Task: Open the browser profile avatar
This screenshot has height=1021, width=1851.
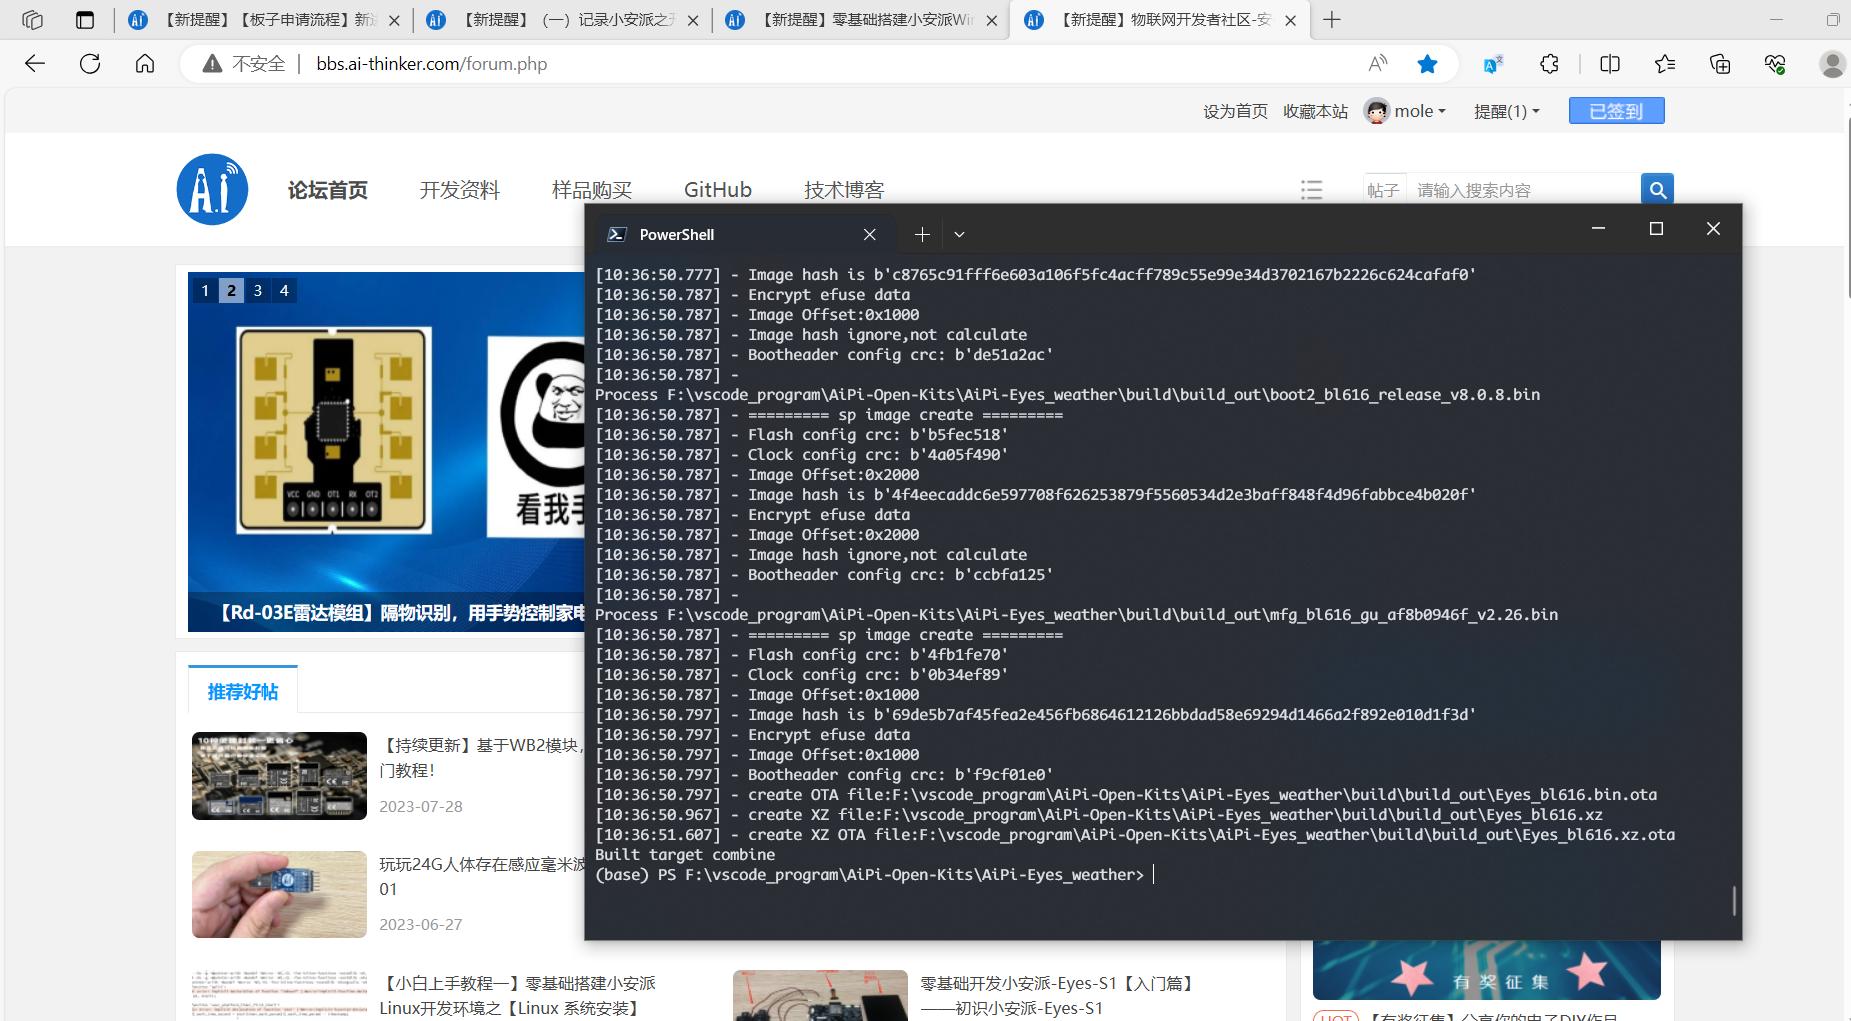Action: coord(1832,64)
